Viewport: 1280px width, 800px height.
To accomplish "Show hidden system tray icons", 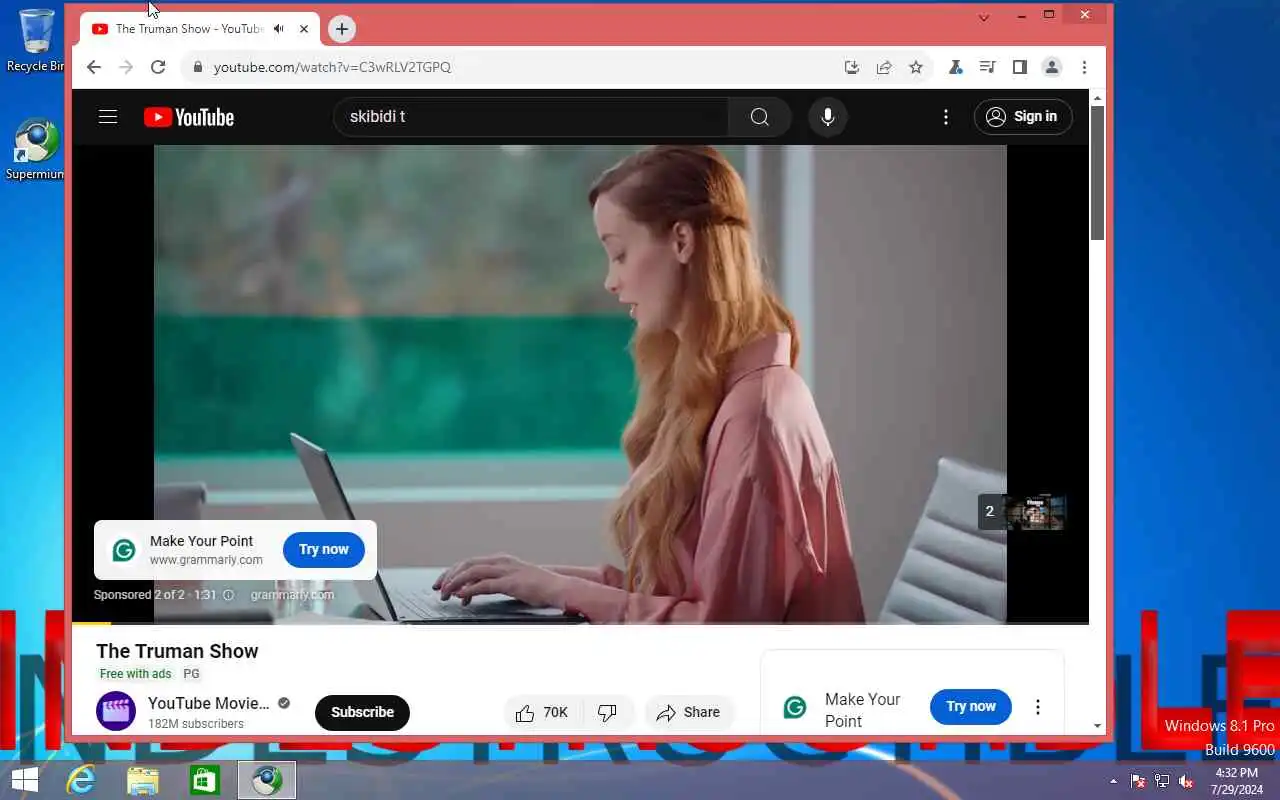I will click(1114, 781).
